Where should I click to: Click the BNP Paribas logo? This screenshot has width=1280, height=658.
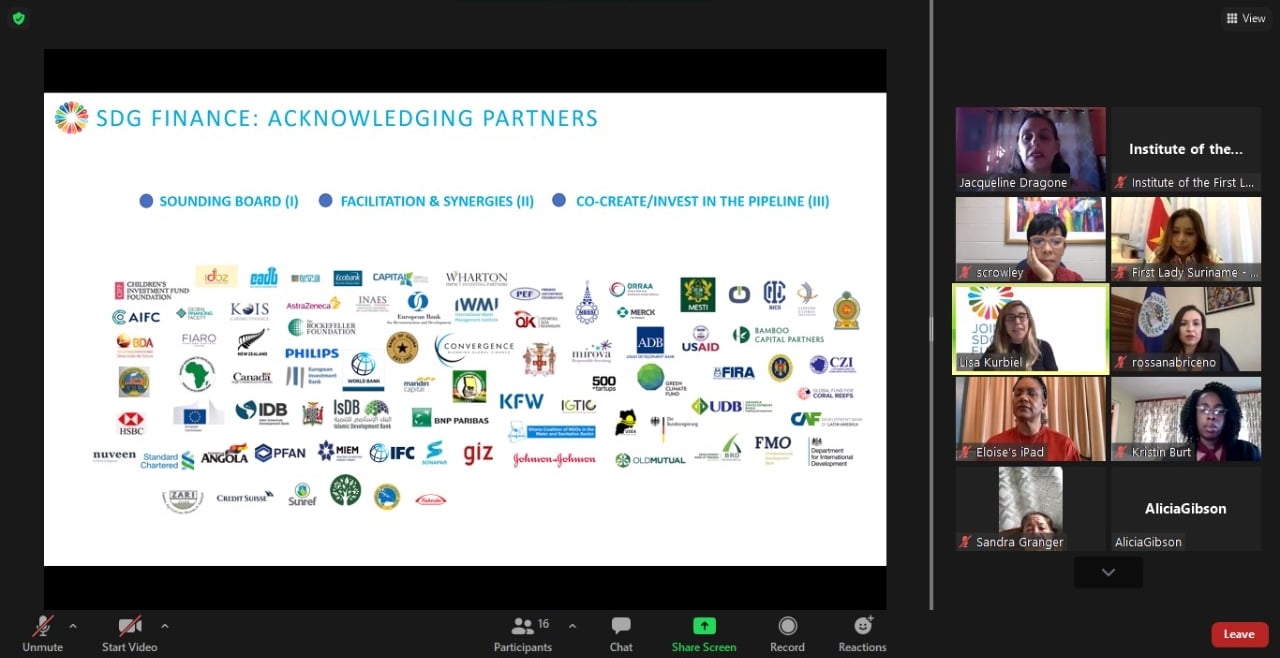point(450,419)
